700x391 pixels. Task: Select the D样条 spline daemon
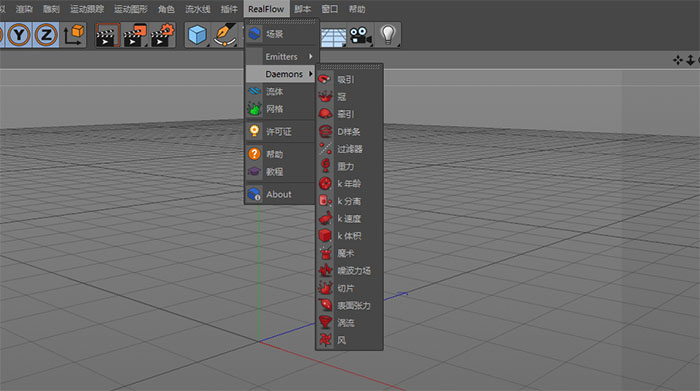(x=349, y=132)
